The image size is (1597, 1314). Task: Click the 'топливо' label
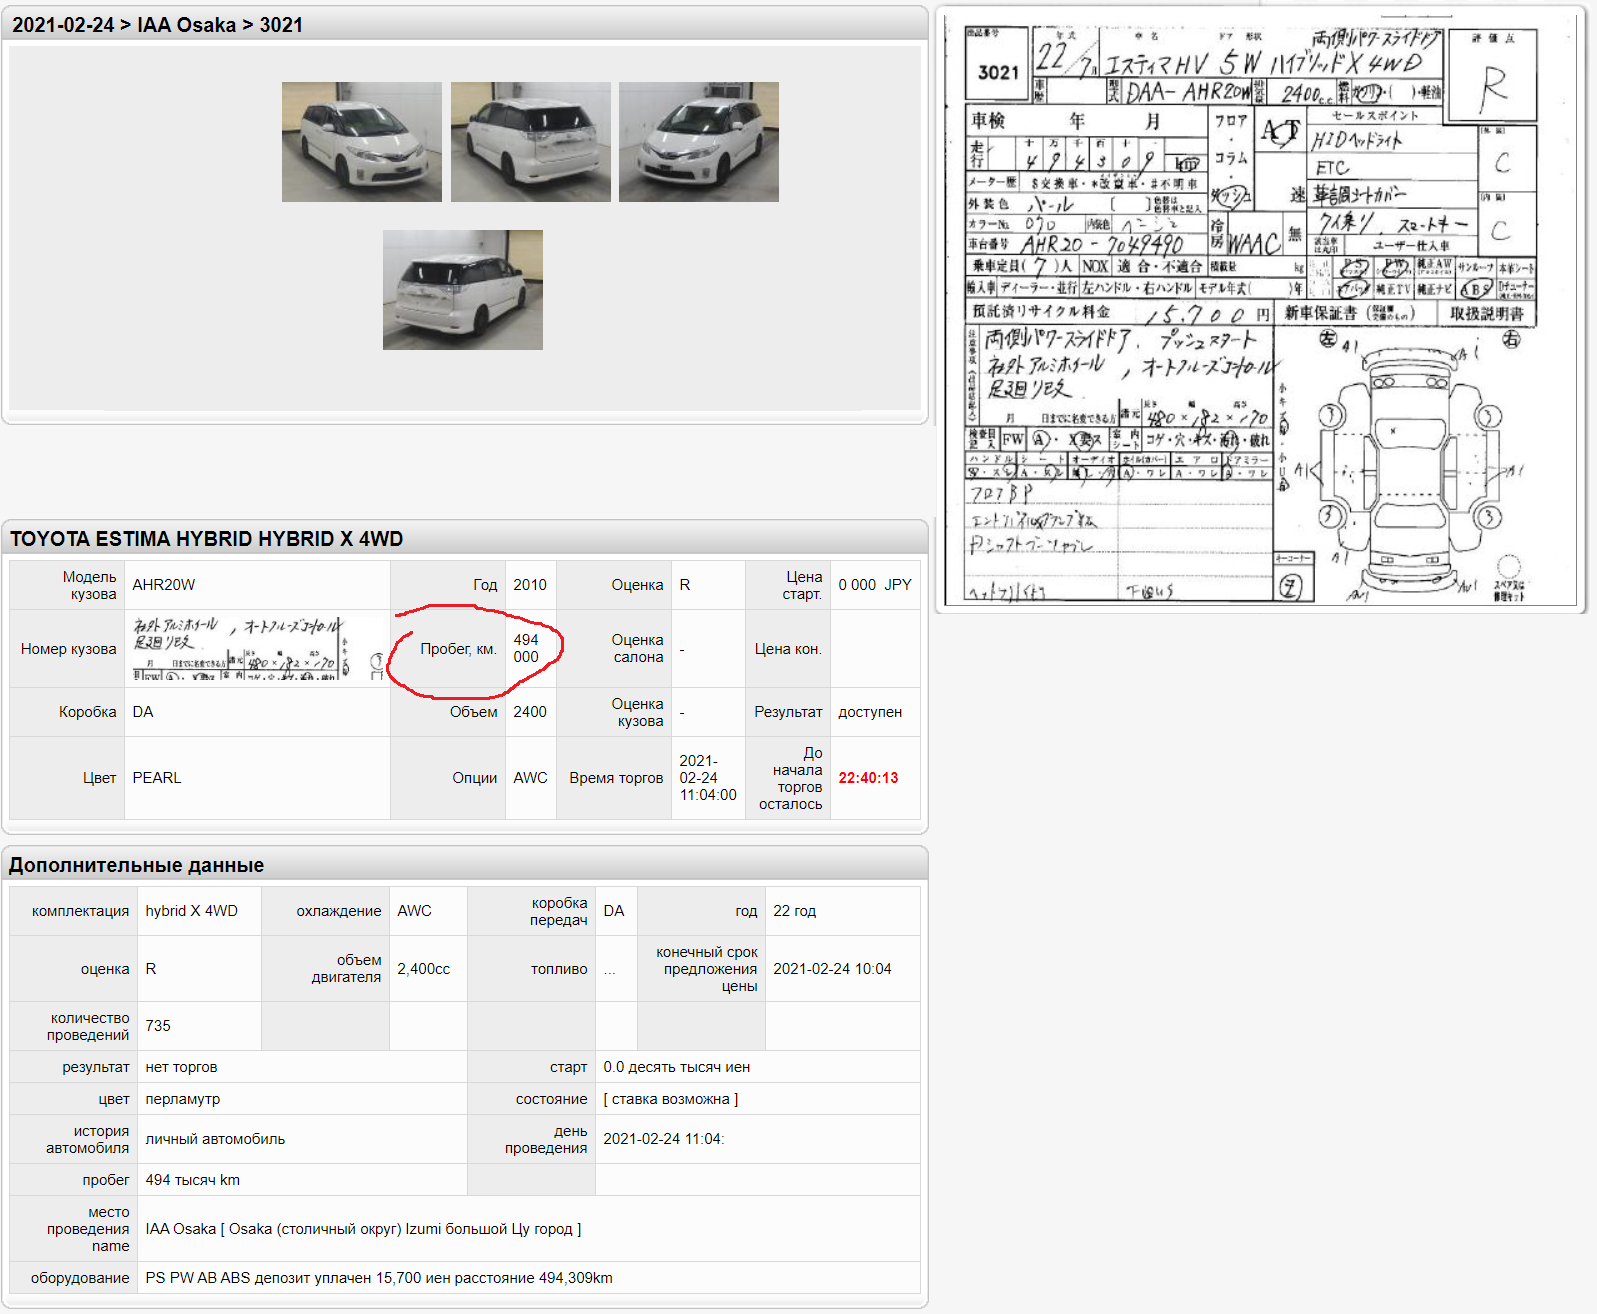559,969
